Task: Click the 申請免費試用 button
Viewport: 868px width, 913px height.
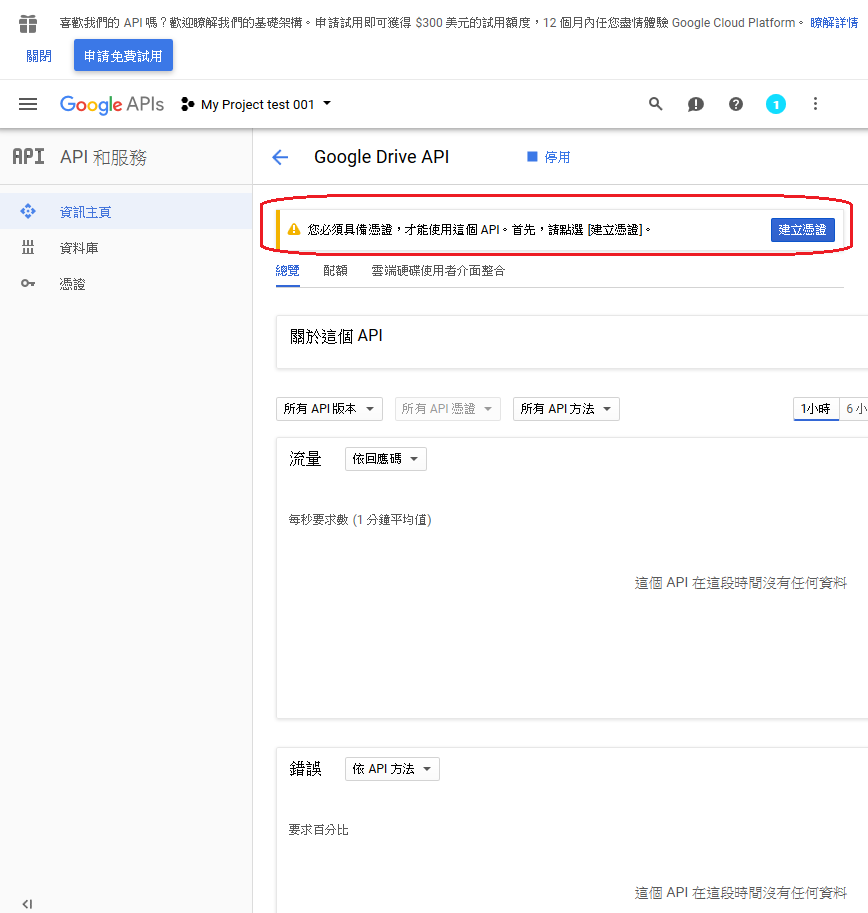Action: 123,55
